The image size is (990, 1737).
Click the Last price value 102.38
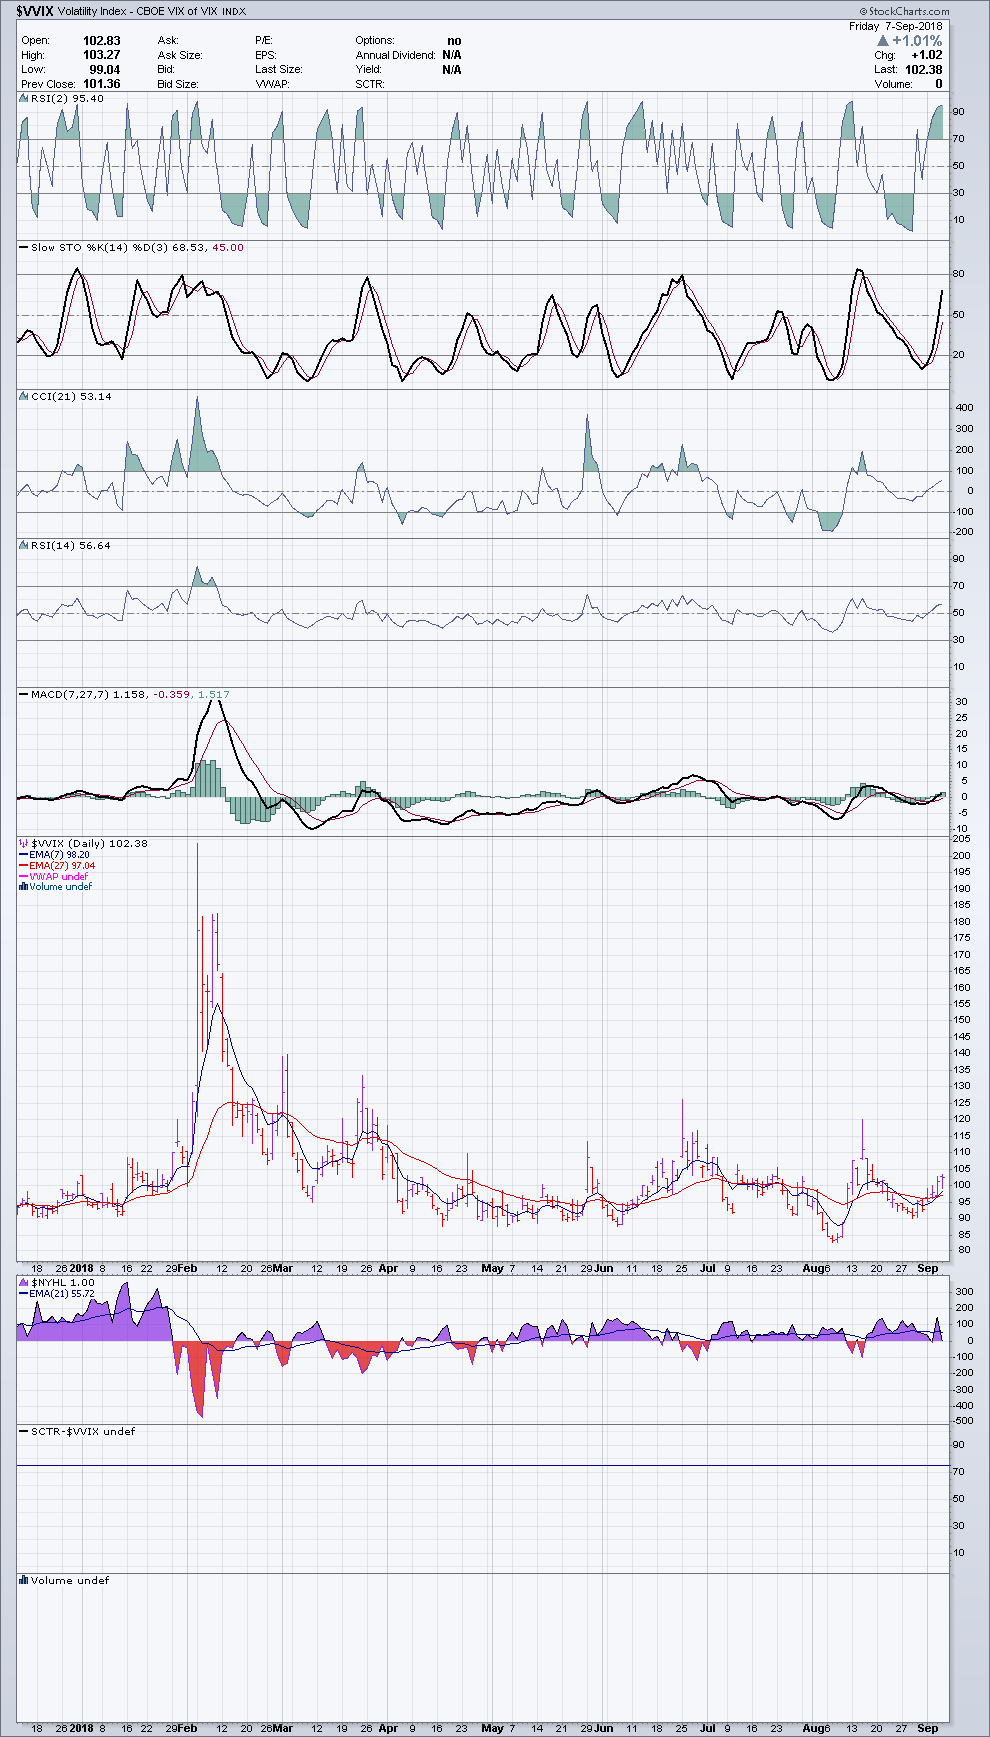click(921, 70)
